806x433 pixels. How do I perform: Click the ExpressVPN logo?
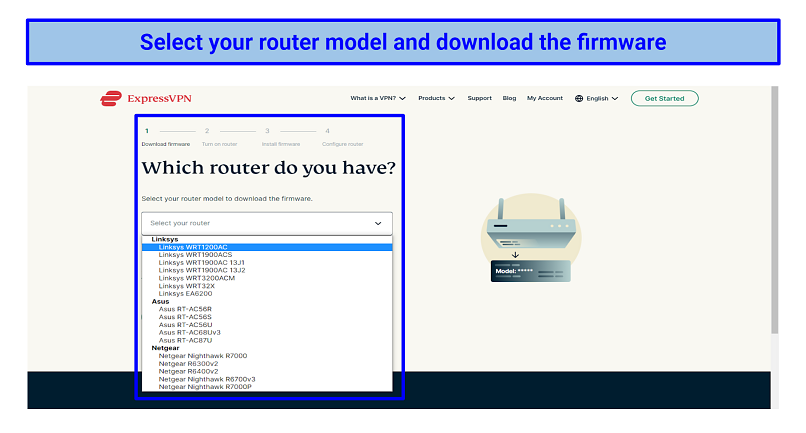146,98
